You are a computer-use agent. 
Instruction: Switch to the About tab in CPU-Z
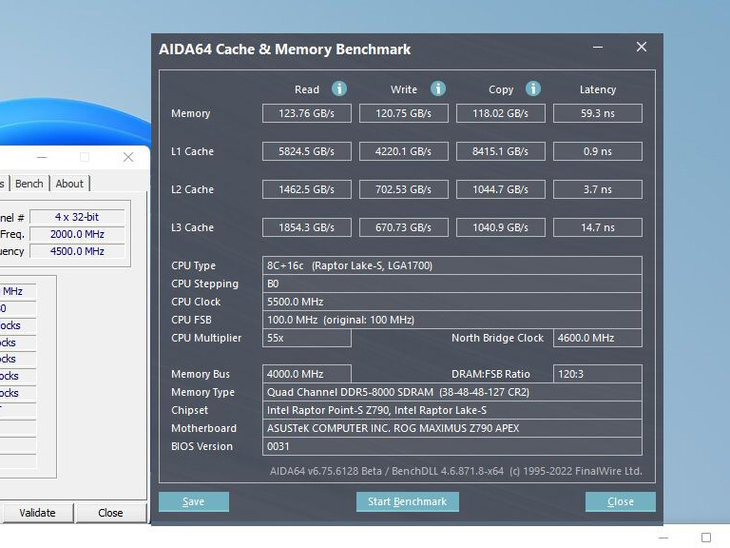(69, 183)
